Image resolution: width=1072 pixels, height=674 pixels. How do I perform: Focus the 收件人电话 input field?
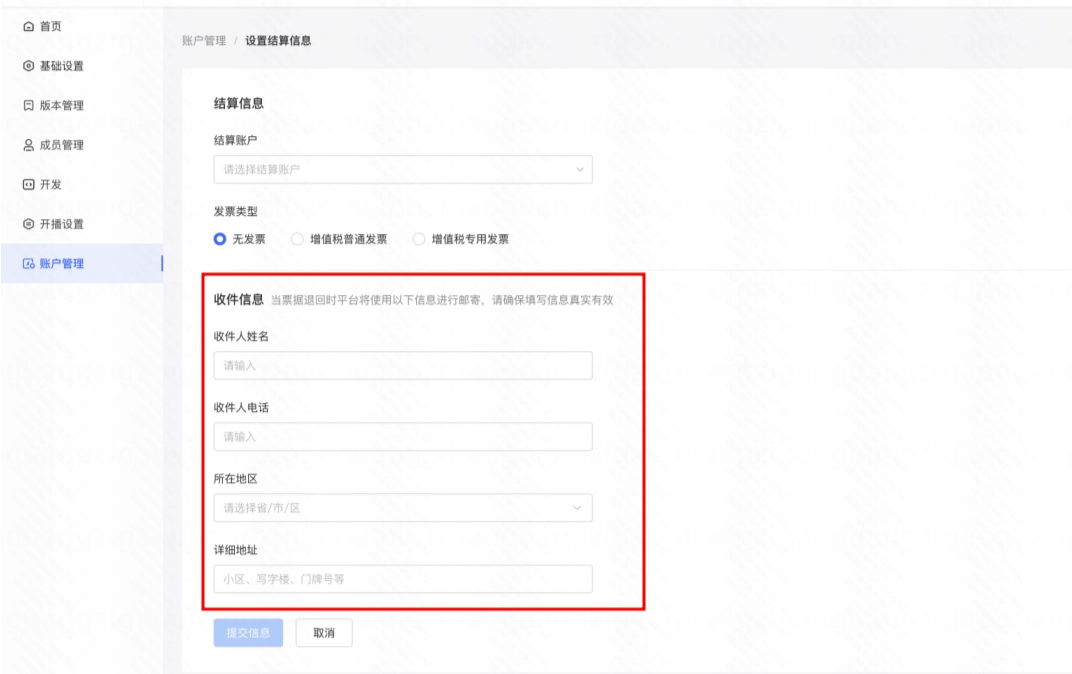coord(403,437)
